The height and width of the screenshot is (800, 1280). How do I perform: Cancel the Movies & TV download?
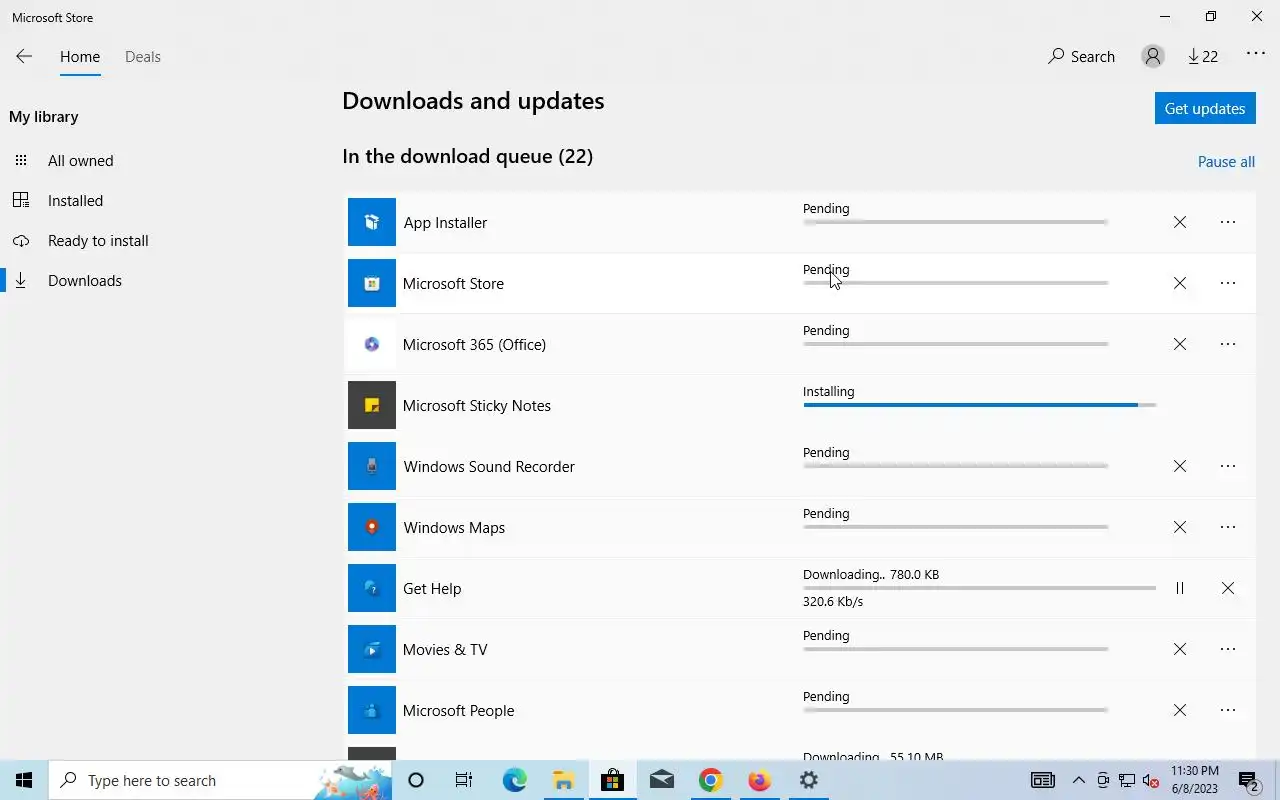[x=1180, y=649]
